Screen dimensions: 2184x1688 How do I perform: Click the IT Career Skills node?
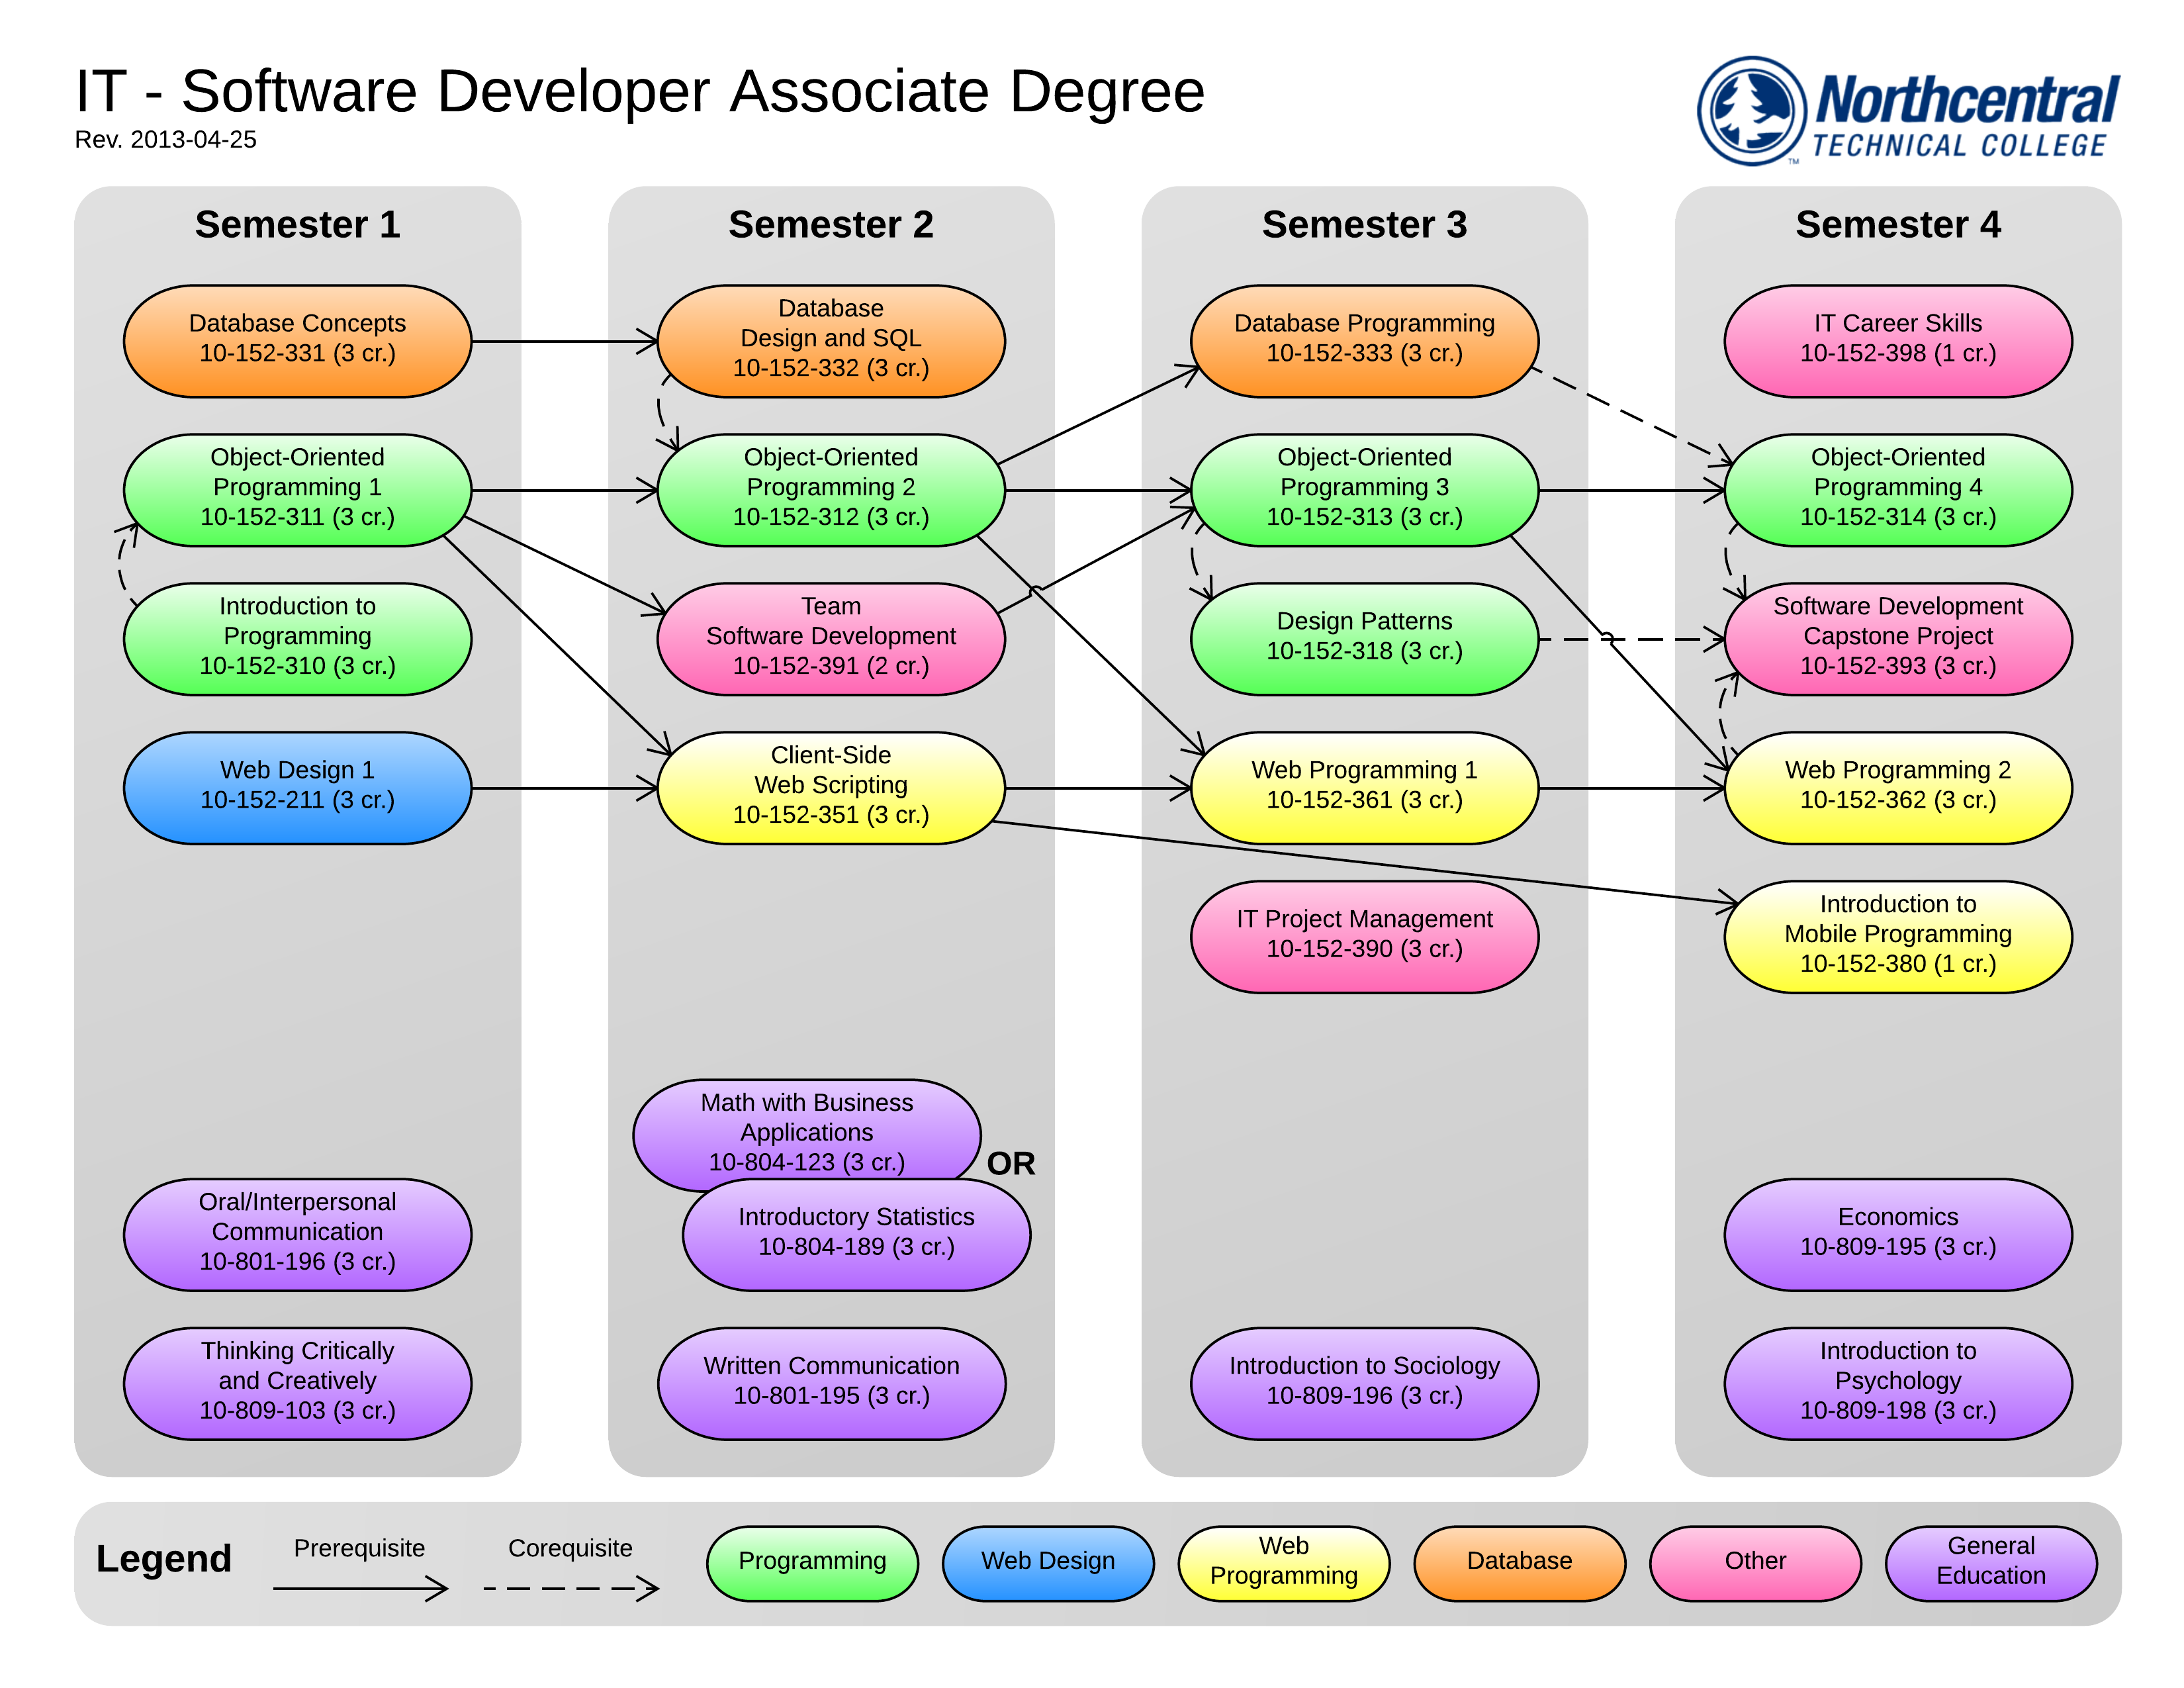point(1897,340)
